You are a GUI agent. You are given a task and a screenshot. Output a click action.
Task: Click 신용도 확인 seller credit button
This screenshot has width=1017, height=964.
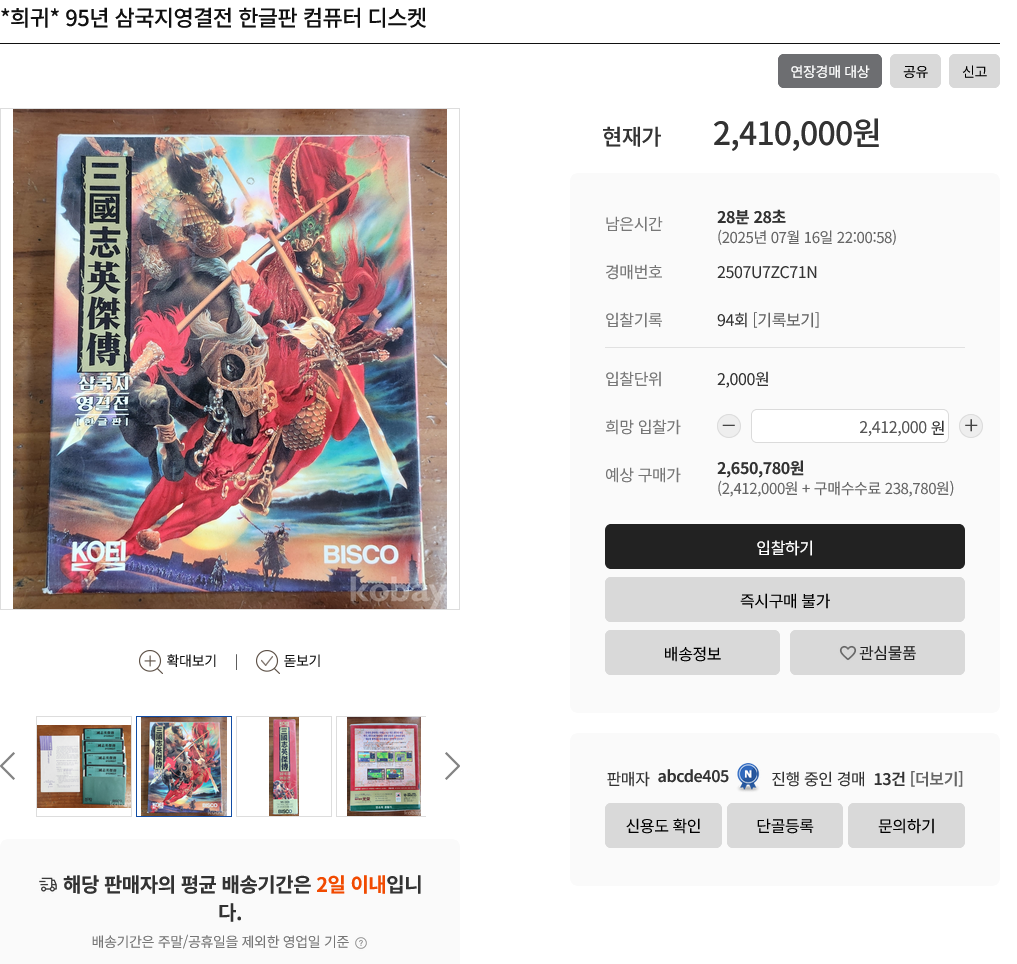663,825
